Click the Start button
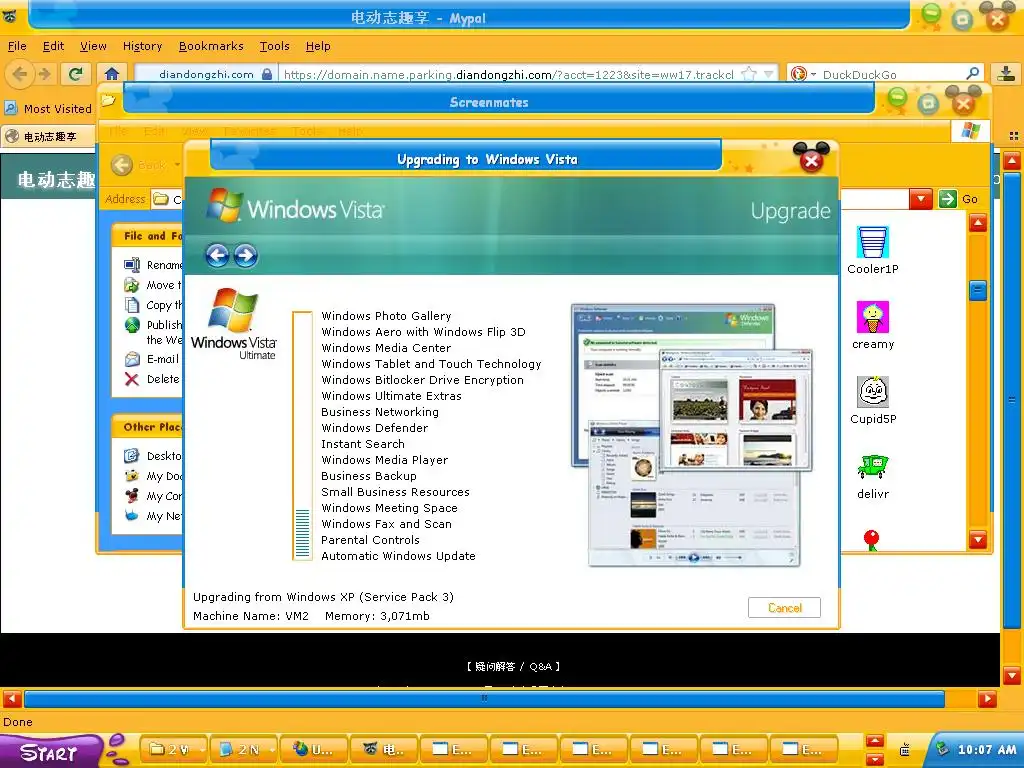The image size is (1024, 768). click(x=50, y=752)
